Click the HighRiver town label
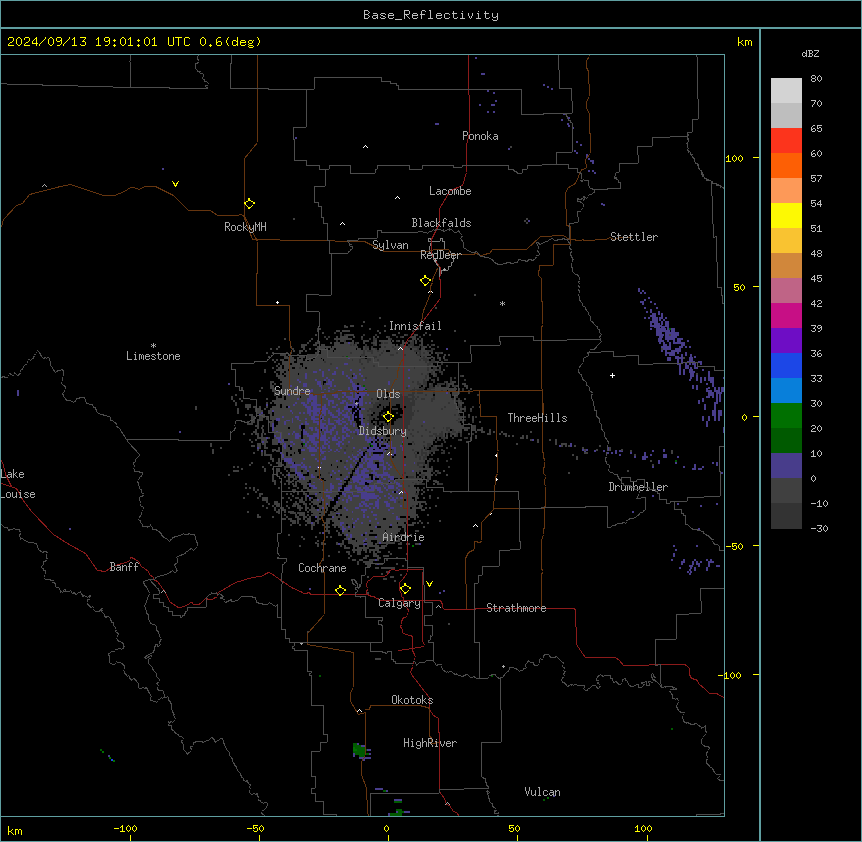862x842 pixels. coord(430,743)
